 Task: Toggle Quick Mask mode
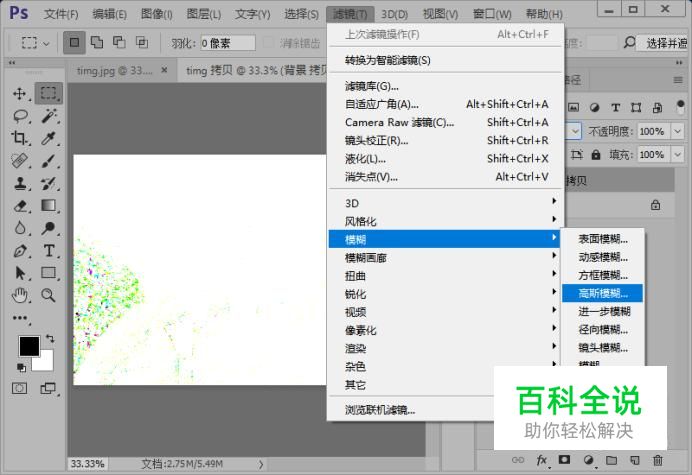(x=19, y=388)
